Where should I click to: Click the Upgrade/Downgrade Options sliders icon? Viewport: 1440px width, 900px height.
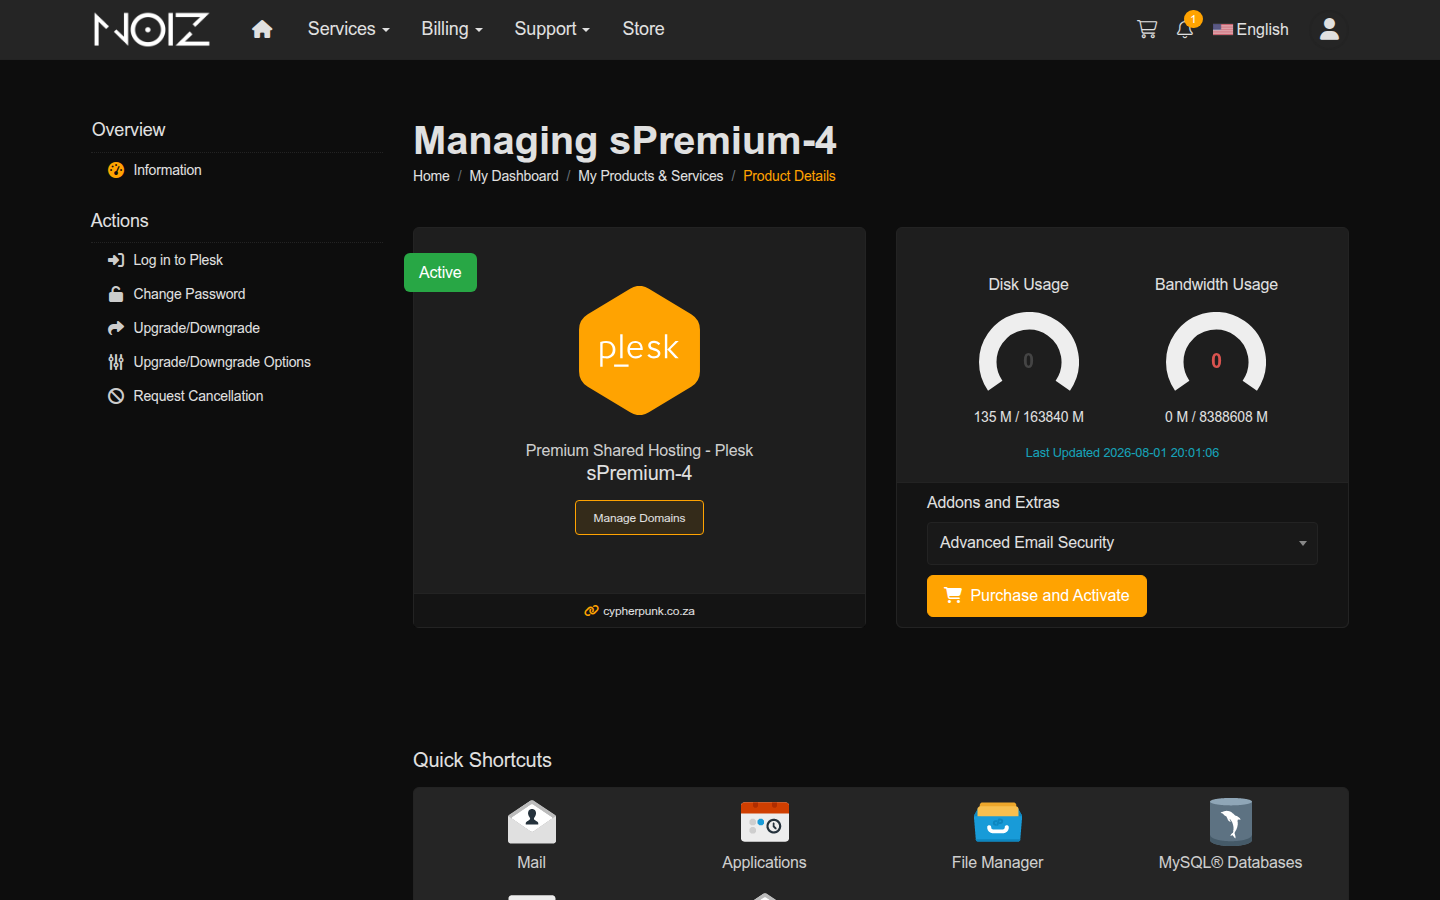[x=116, y=362]
